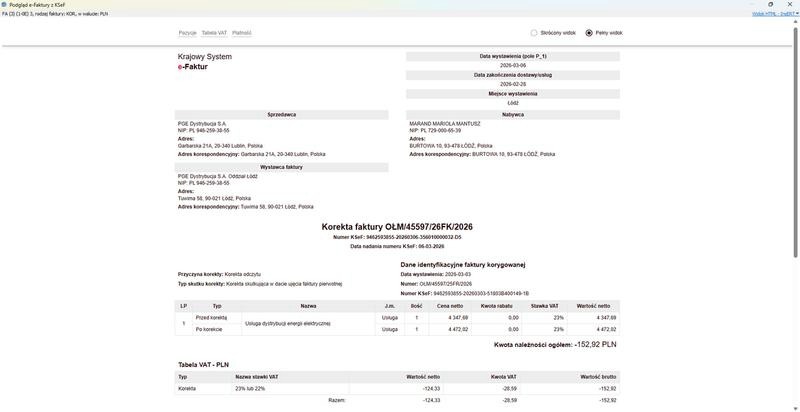Click Przyczyna korekty: Korekta odczytu
Screen dimensions: 800x412
pyautogui.click(x=219, y=274)
